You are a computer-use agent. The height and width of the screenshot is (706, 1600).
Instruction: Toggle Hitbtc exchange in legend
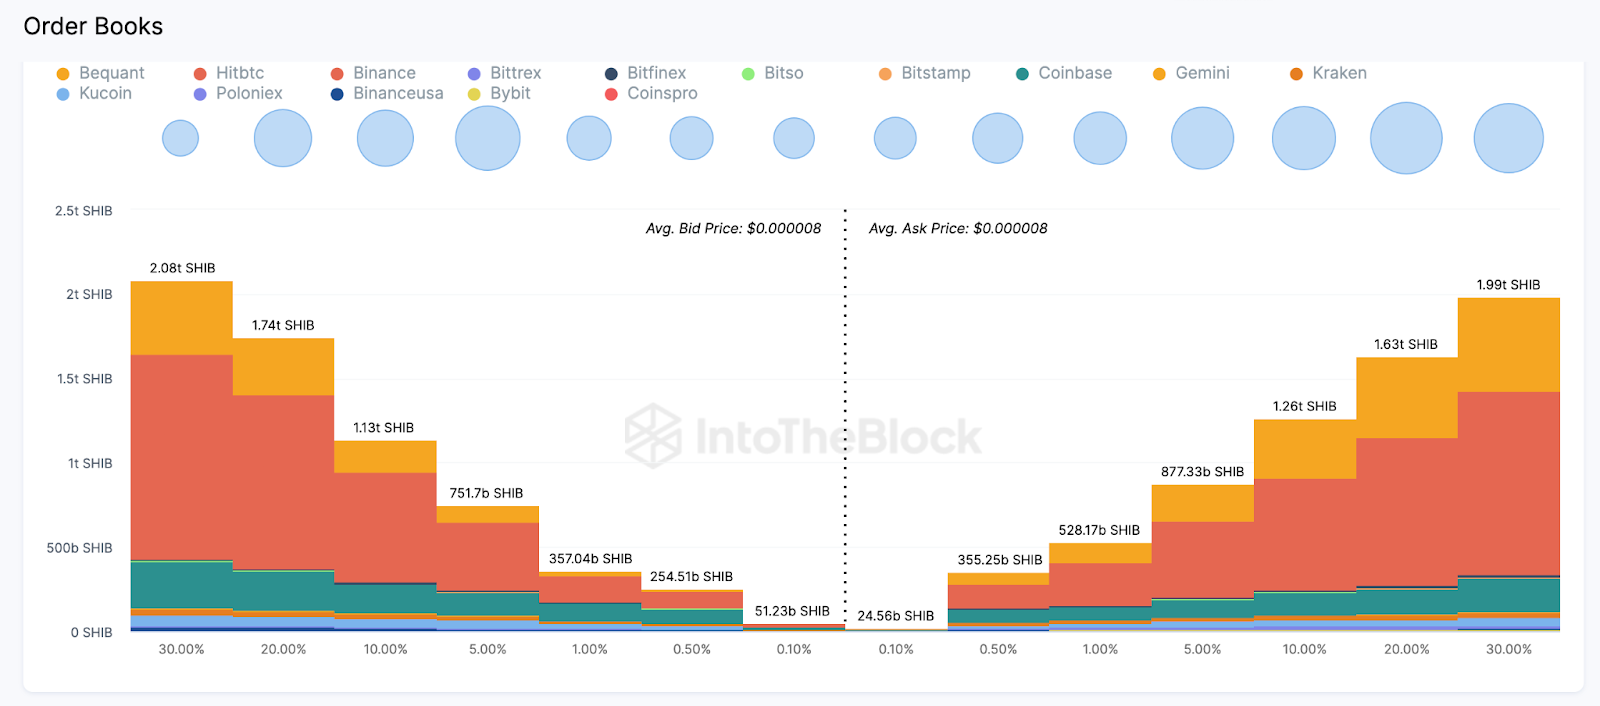(x=229, y=73)
